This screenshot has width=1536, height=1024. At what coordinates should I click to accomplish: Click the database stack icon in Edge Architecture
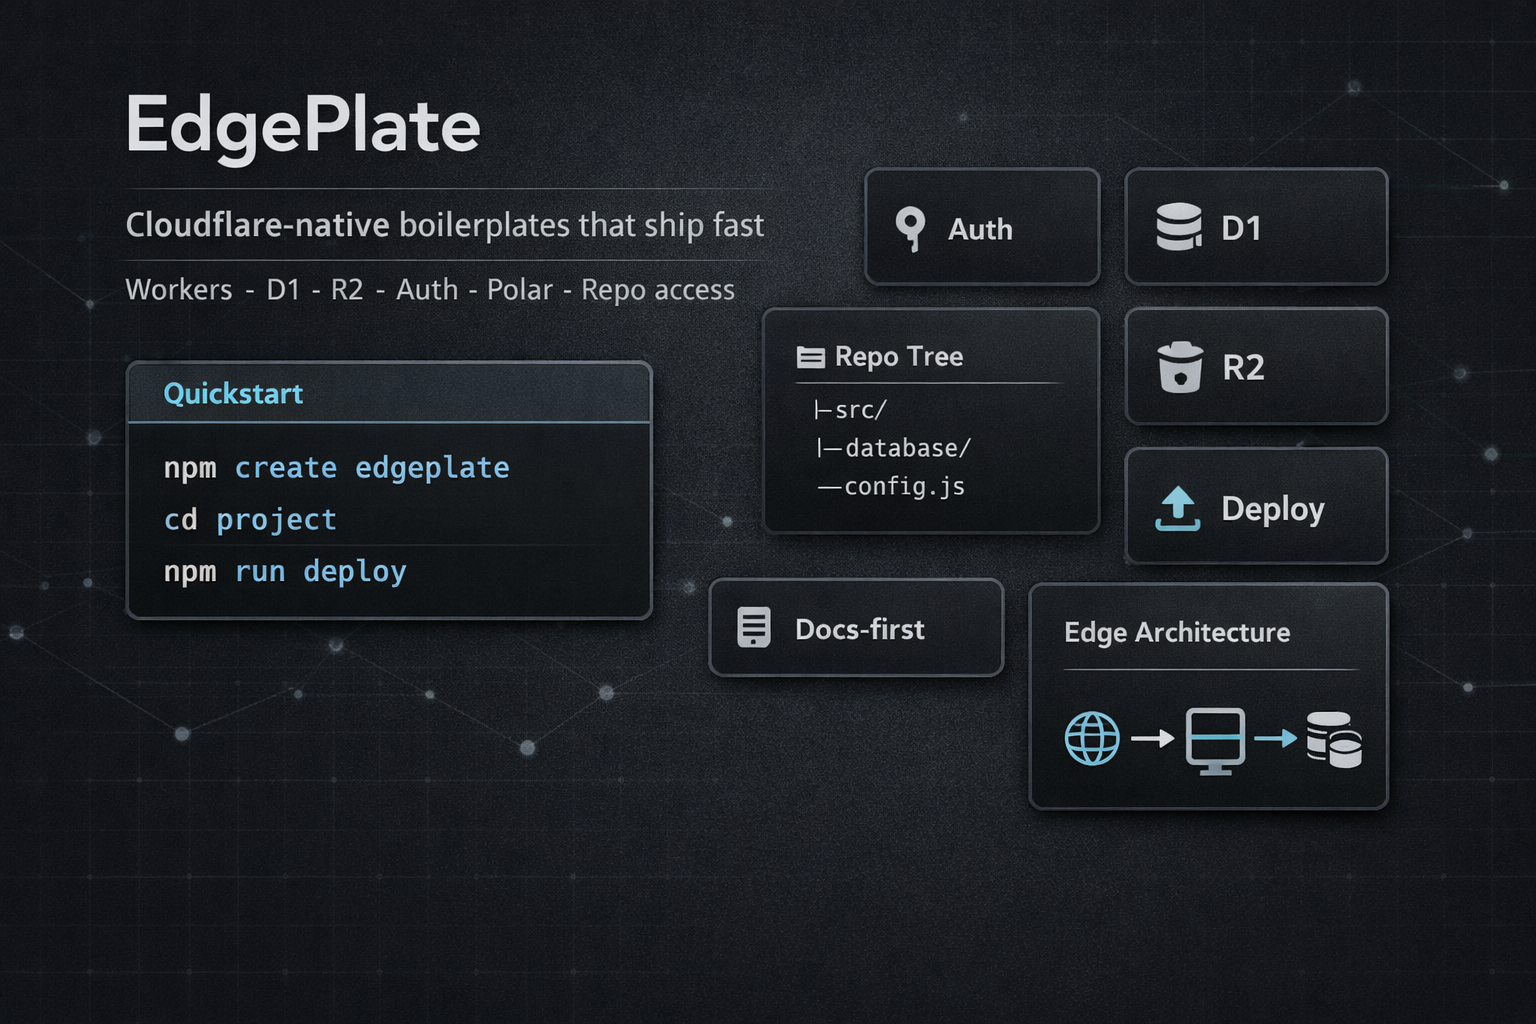1334,740
